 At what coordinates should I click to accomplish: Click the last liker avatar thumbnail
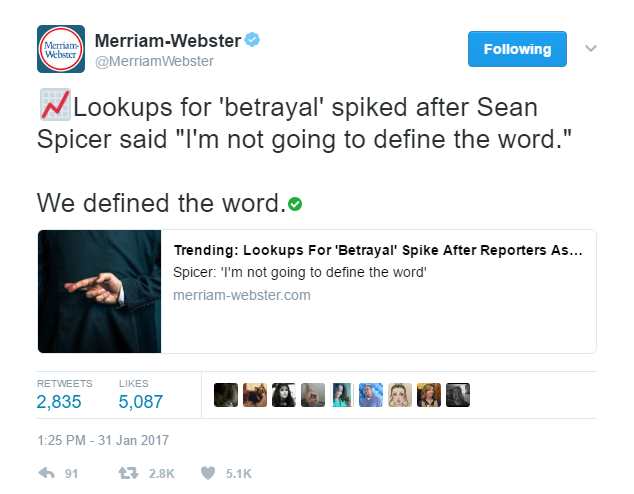pos(458,395)
